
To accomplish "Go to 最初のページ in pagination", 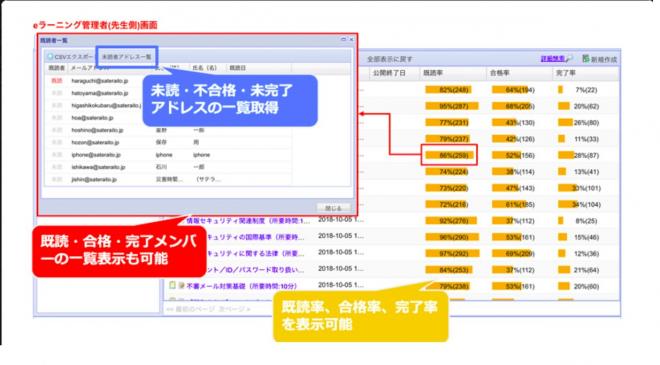I will point(191,309).
